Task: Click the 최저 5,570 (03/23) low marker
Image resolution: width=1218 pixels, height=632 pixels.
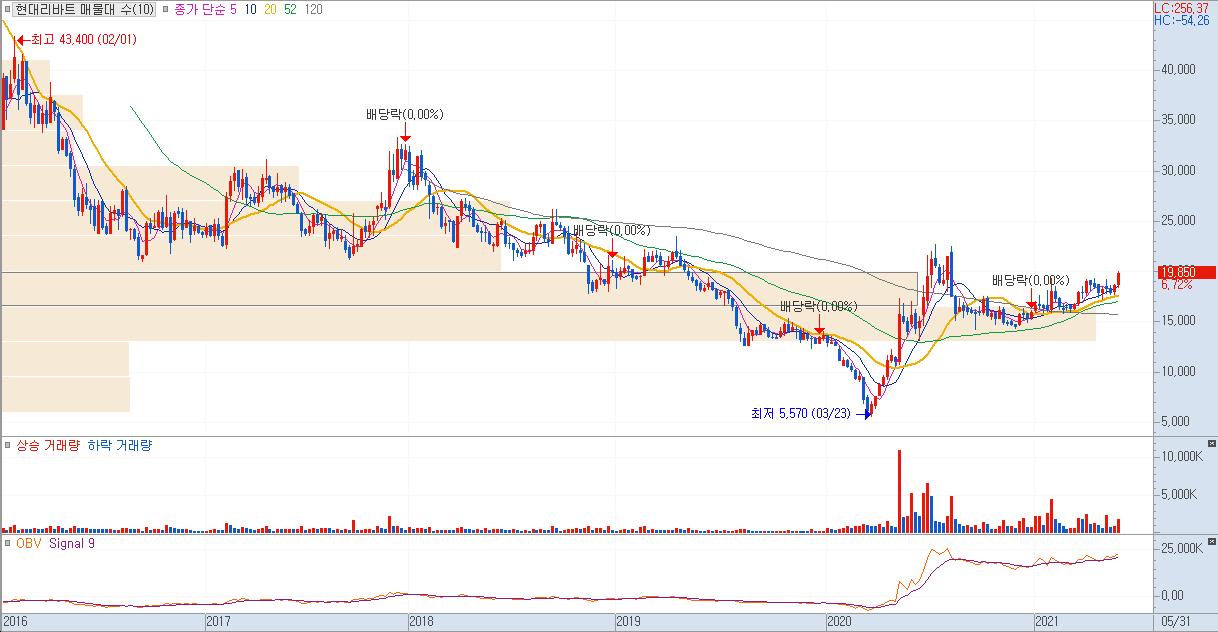Action: pyautogui.click(x=811, y=413)
